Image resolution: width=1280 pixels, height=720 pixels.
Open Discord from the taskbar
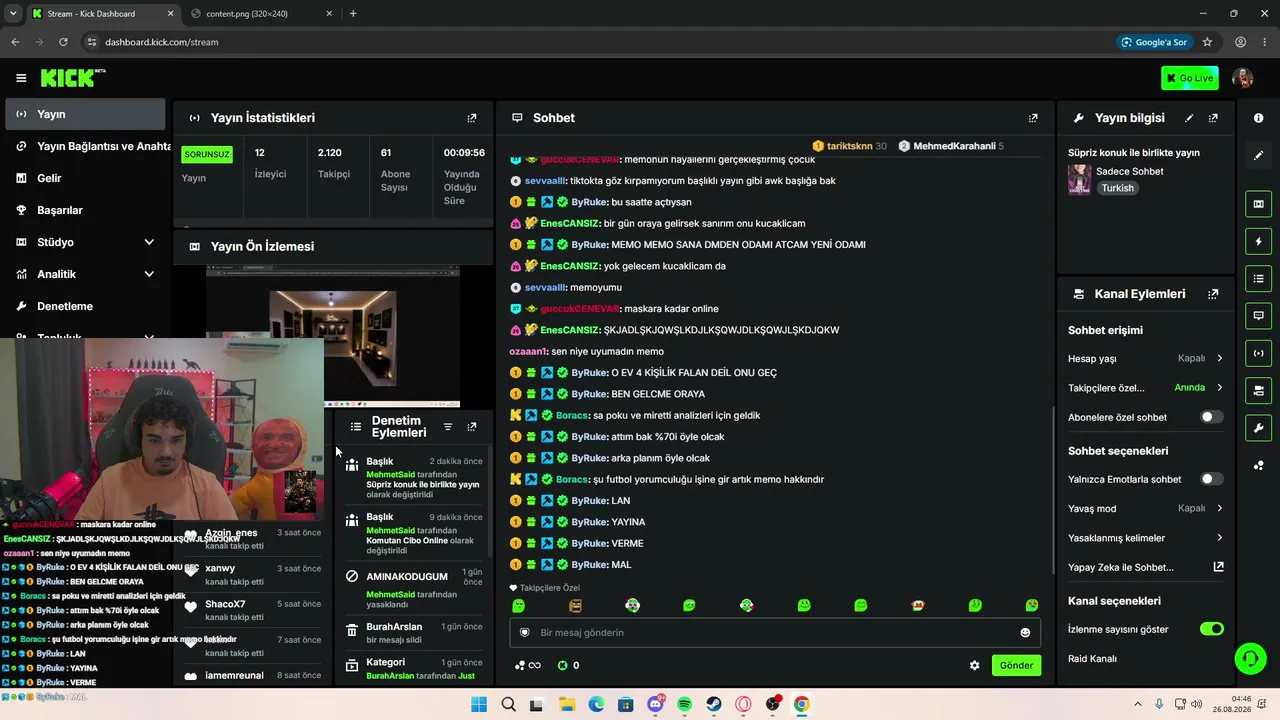[x=655, y=704]
